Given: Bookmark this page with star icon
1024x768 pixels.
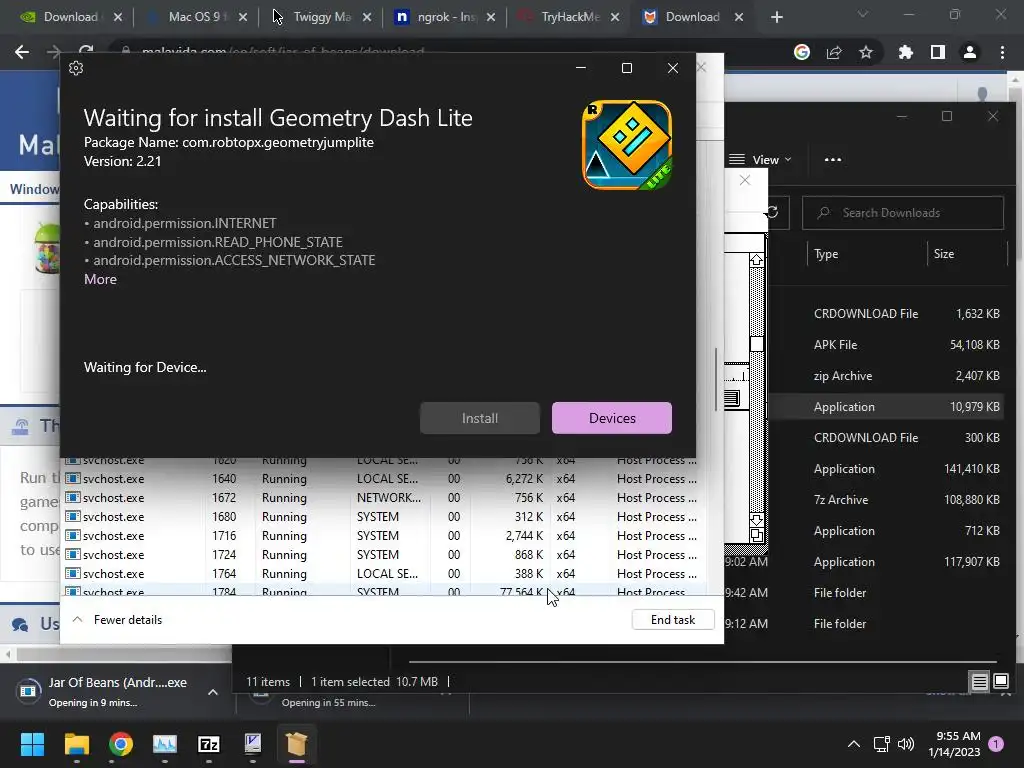Looking at the screenshot, I should (x=866, y=52).
